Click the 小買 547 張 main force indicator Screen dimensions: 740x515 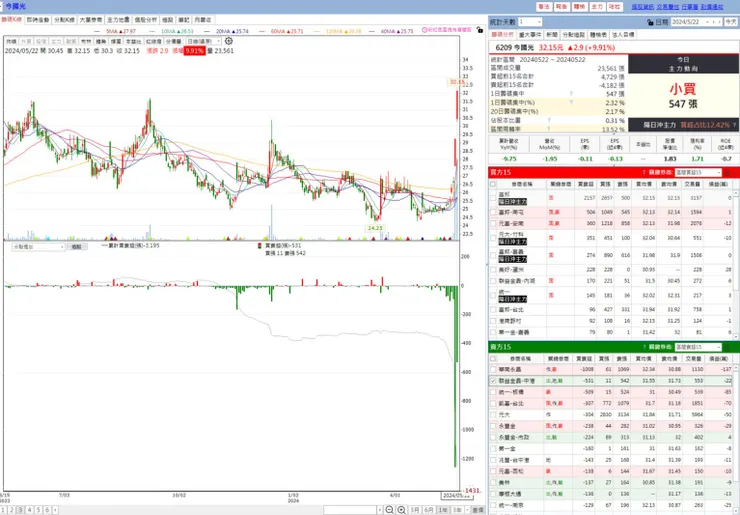point(683,96)
